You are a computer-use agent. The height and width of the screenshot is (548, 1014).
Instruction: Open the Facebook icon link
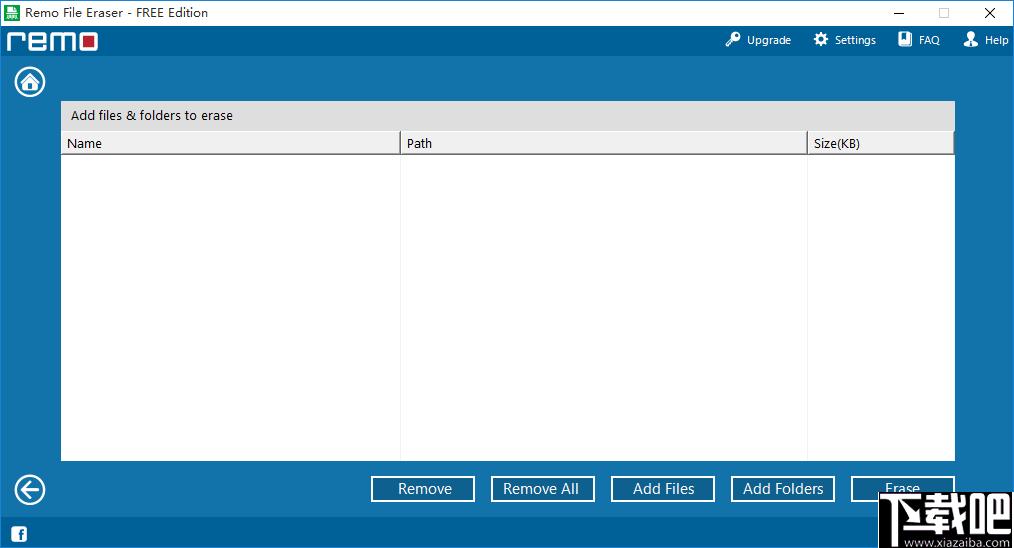(19, 534)
